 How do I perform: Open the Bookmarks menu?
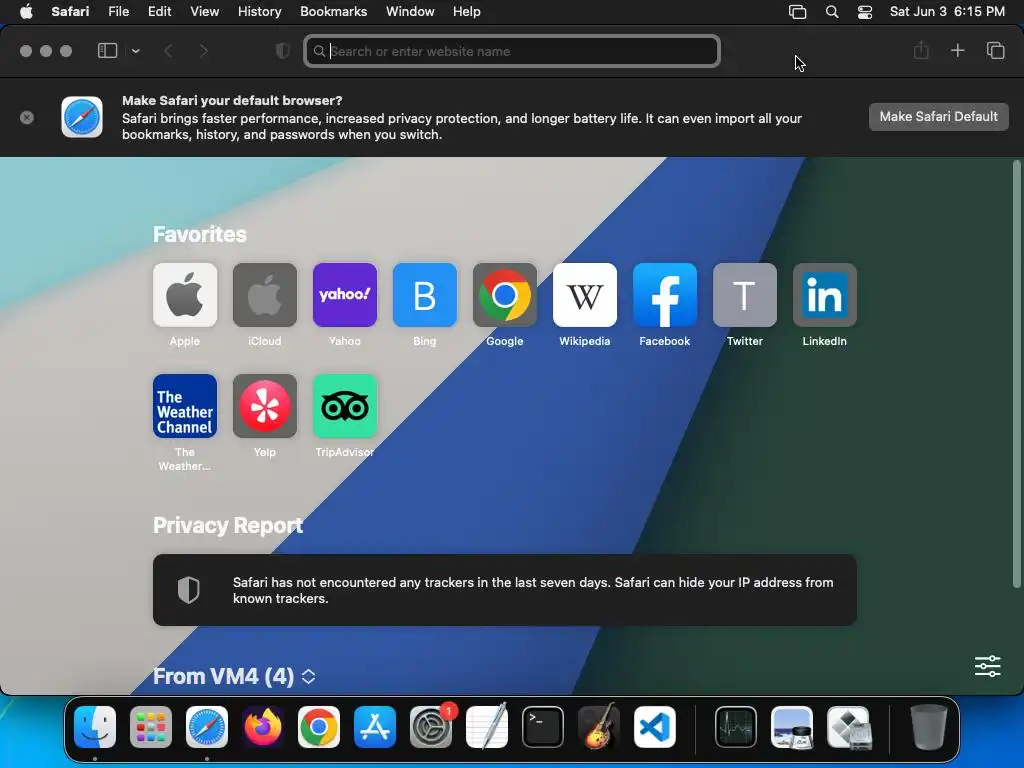(333, 11)
